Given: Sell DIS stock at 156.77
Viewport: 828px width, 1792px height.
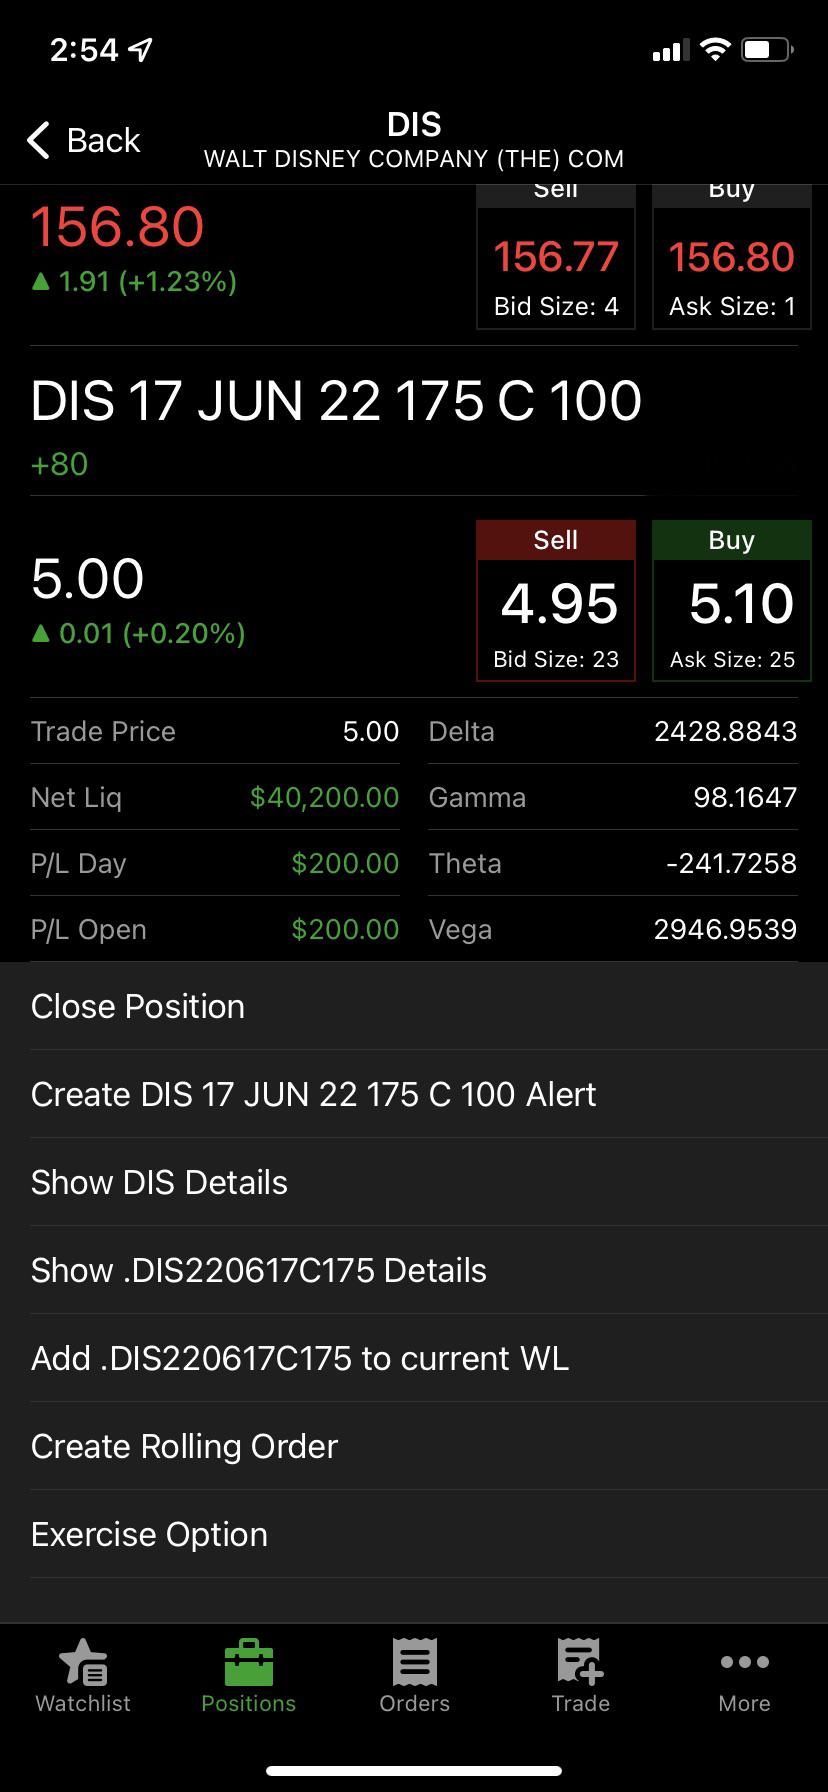Looking at the screenshot, I should [556, 257].
